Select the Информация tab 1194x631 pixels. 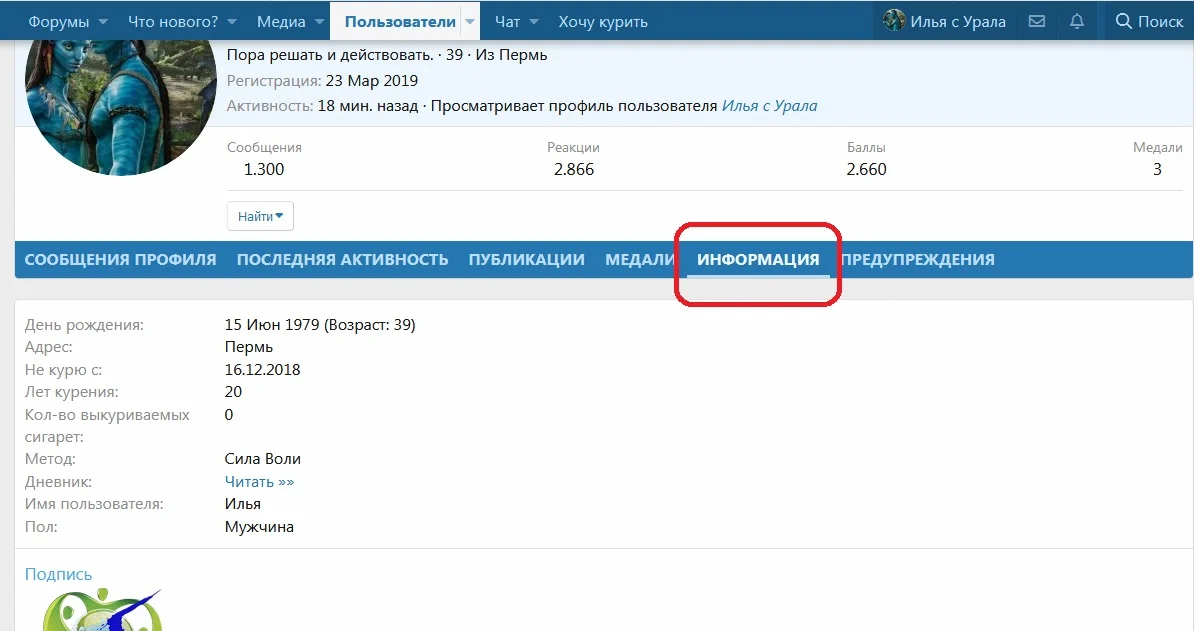[x=758, y=260]
